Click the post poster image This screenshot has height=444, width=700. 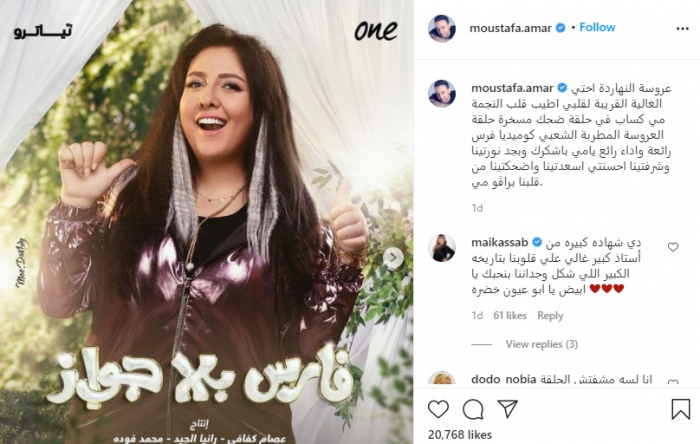207,222
